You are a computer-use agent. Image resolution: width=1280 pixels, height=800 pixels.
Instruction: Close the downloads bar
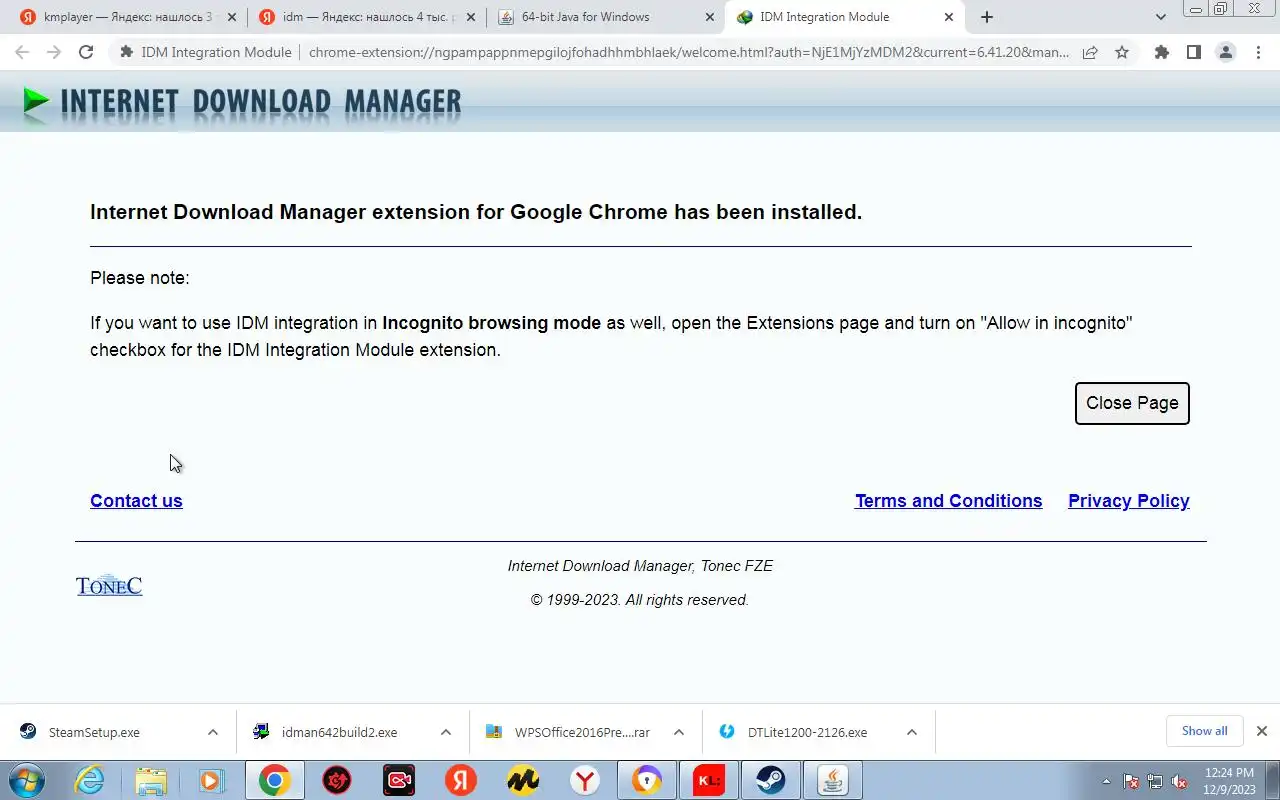point(1262,731)
